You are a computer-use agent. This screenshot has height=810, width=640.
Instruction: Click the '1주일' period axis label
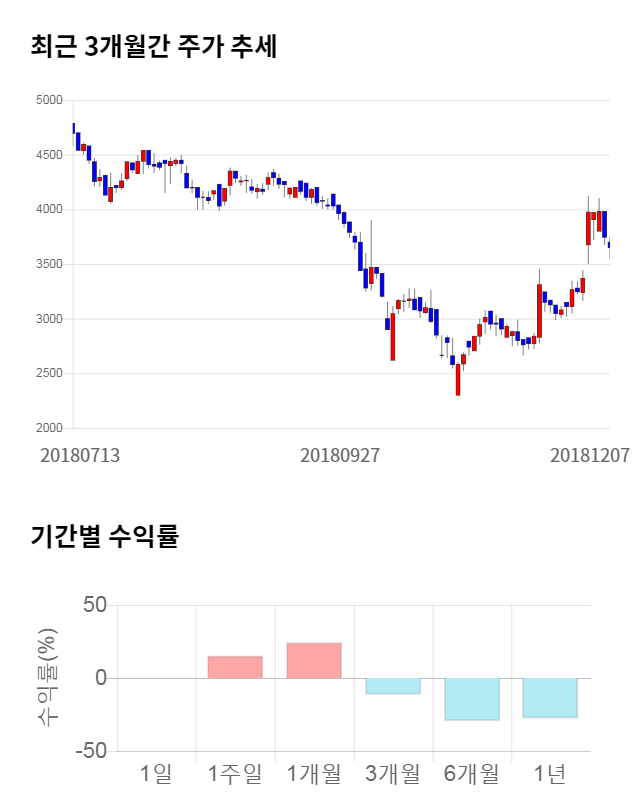(x=235, y=773)
